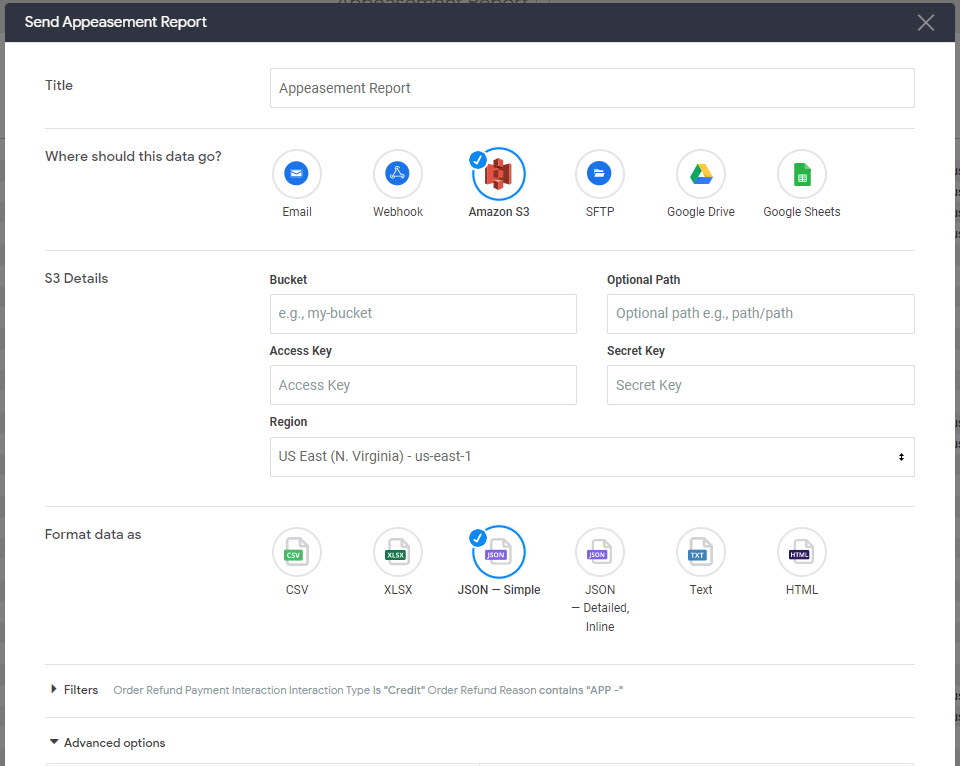Select the CSV format icon

click(x=296, y=551)
